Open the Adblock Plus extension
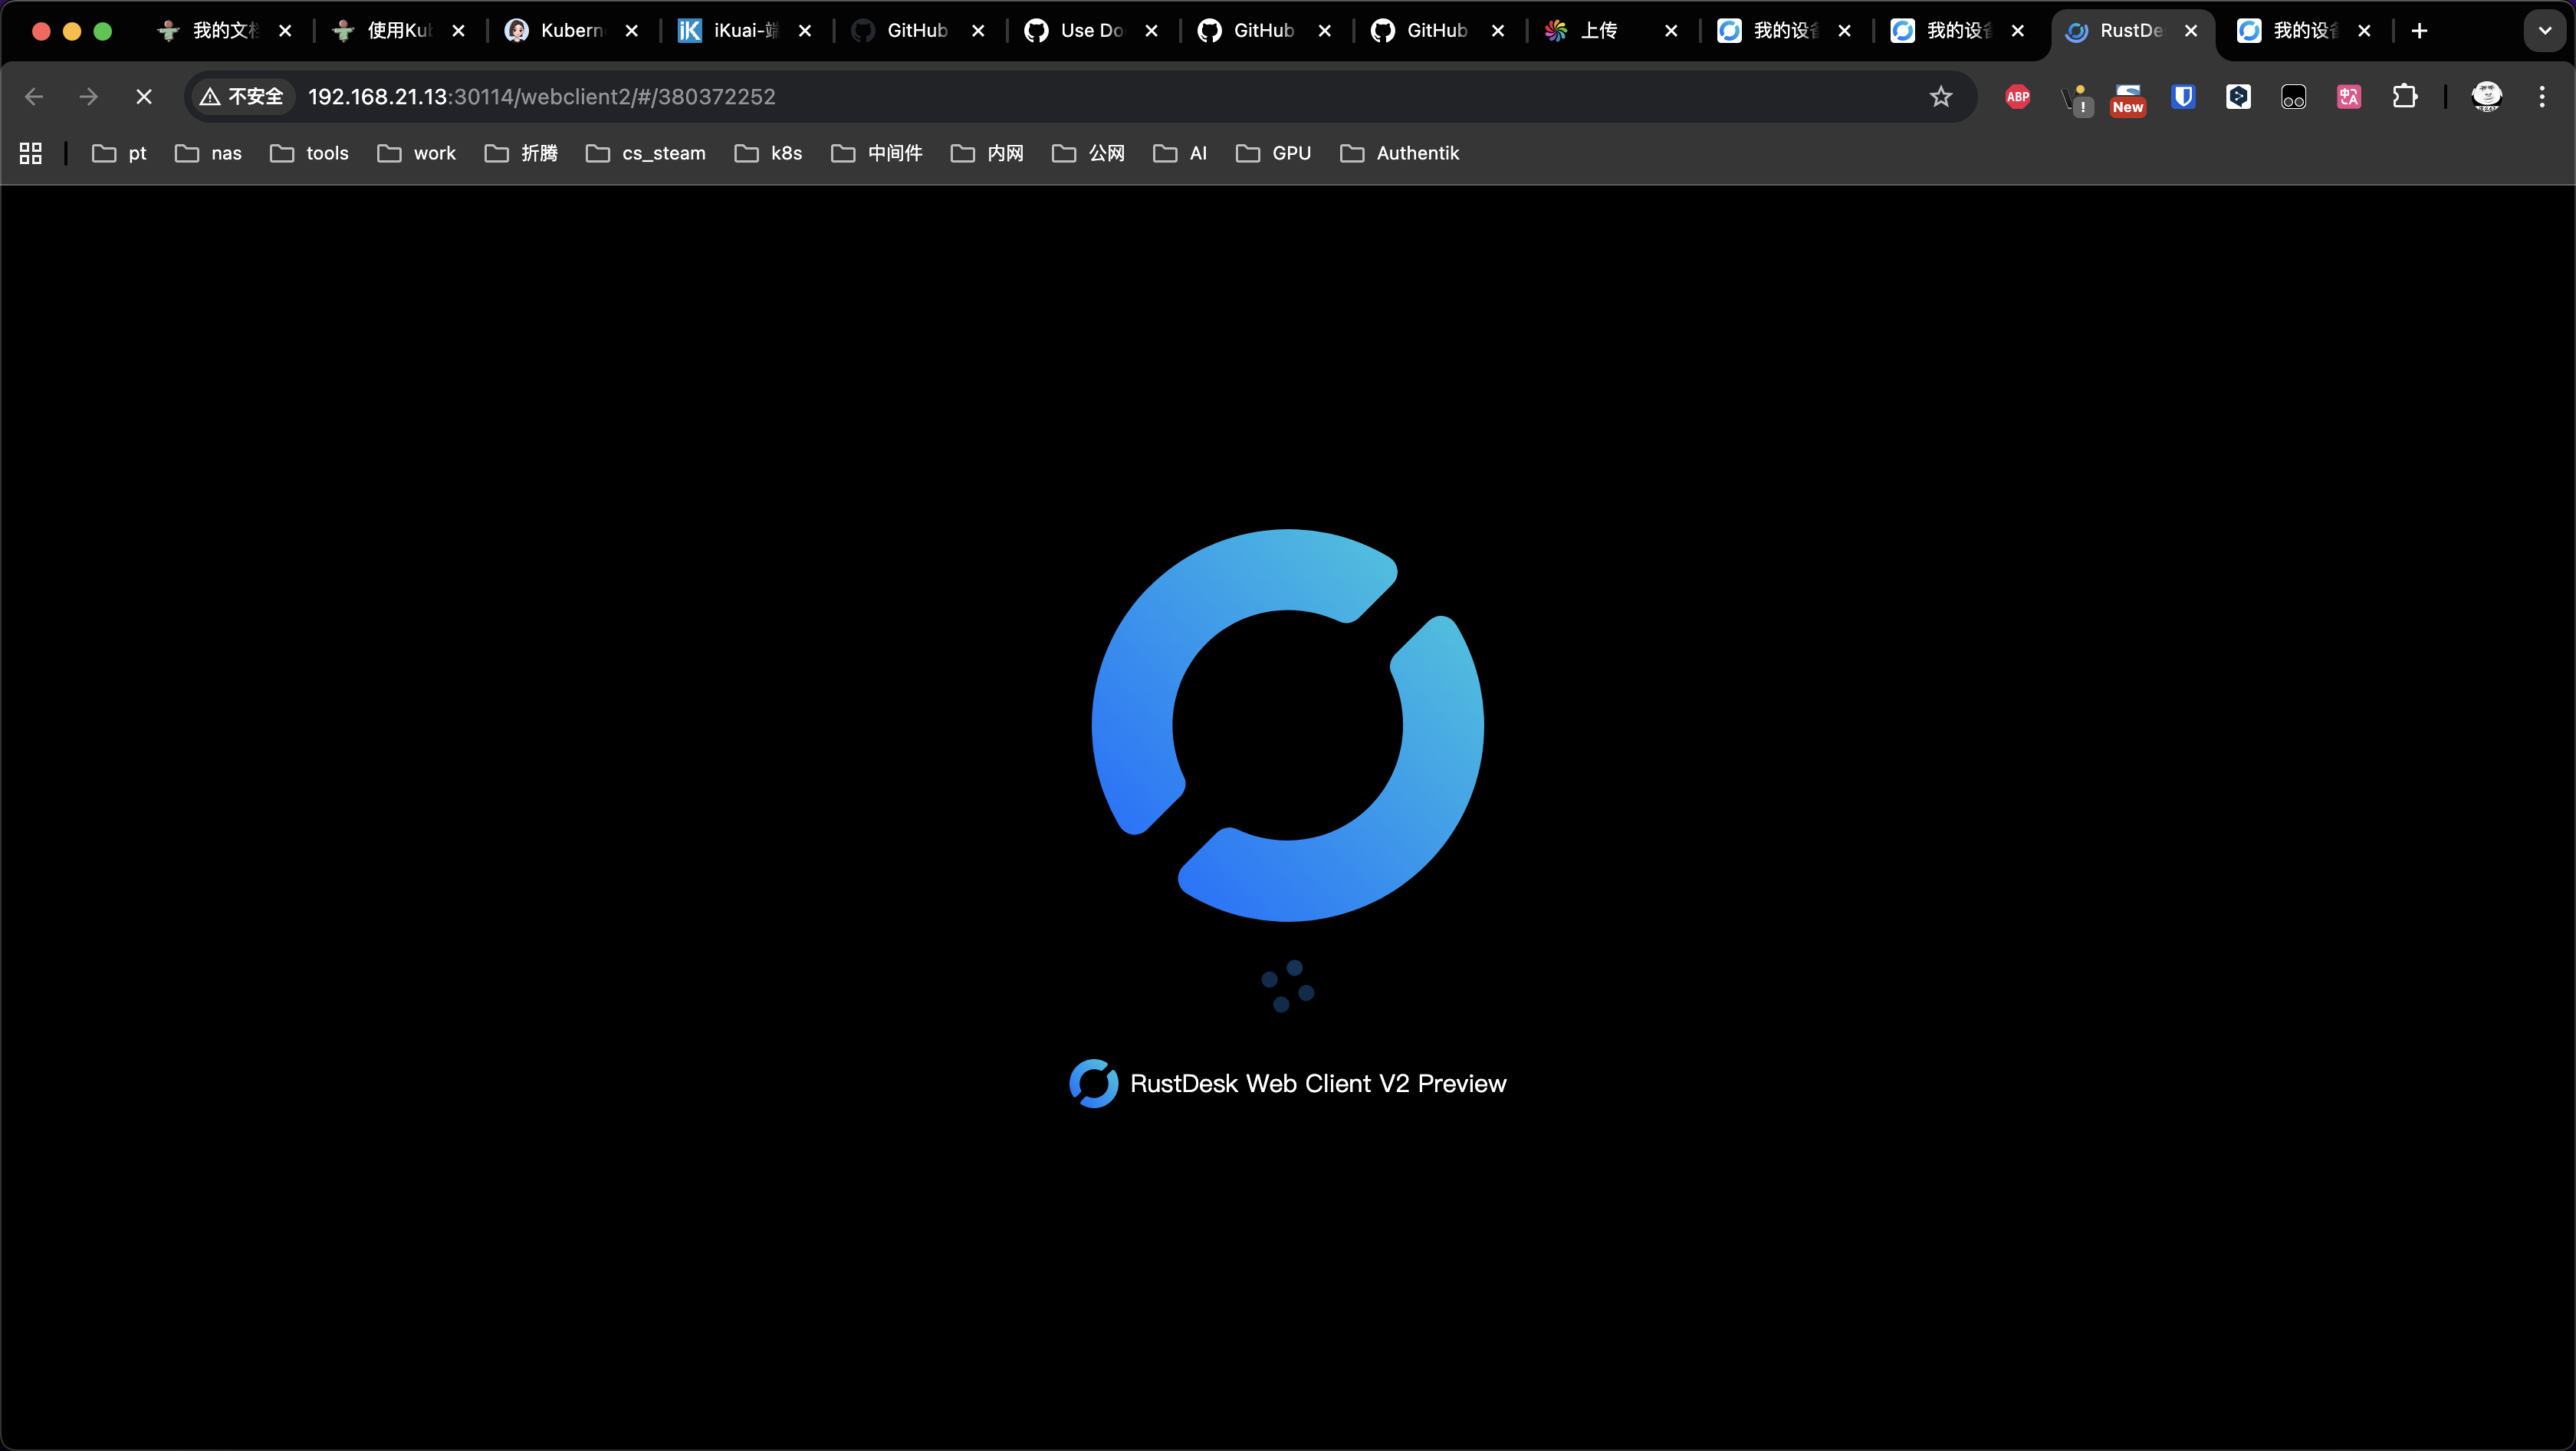The height and width of the screenshot is (1451, 2576). click(x=2017, y=96)
